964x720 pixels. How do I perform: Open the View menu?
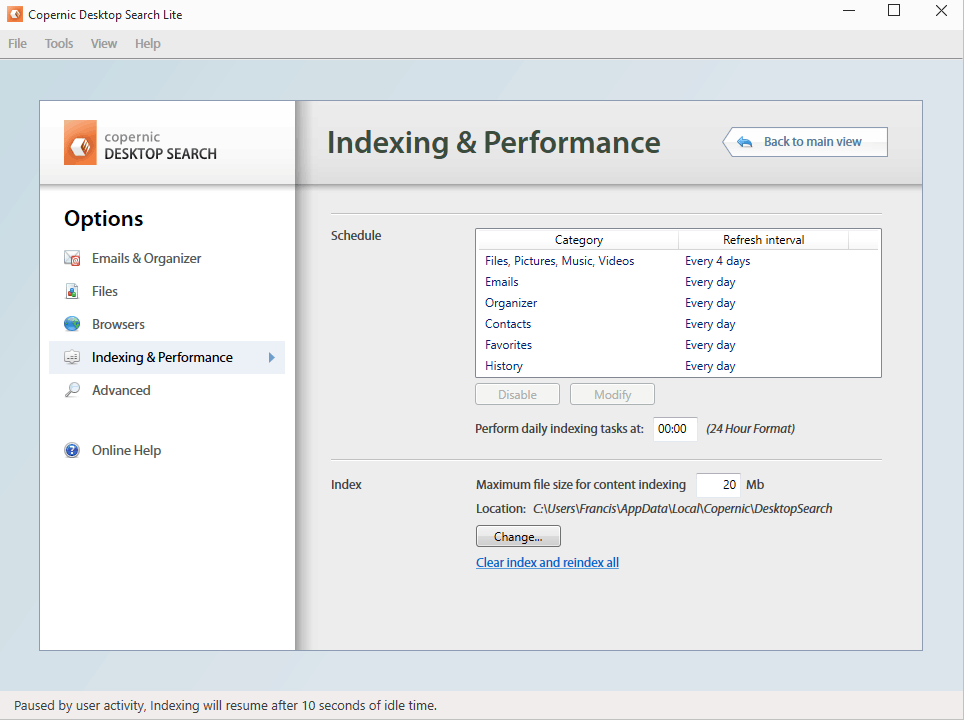point(104,44)
